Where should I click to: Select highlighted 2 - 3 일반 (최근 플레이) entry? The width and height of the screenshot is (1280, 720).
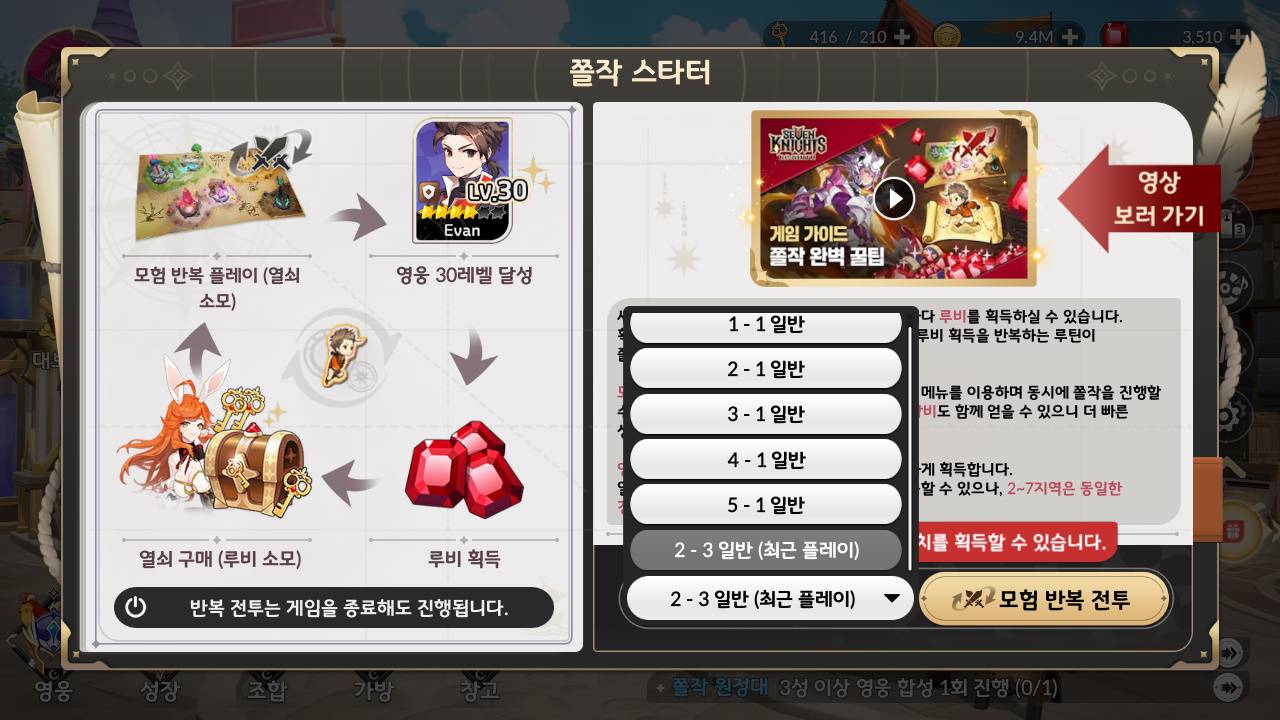click(x=766, y=550)
